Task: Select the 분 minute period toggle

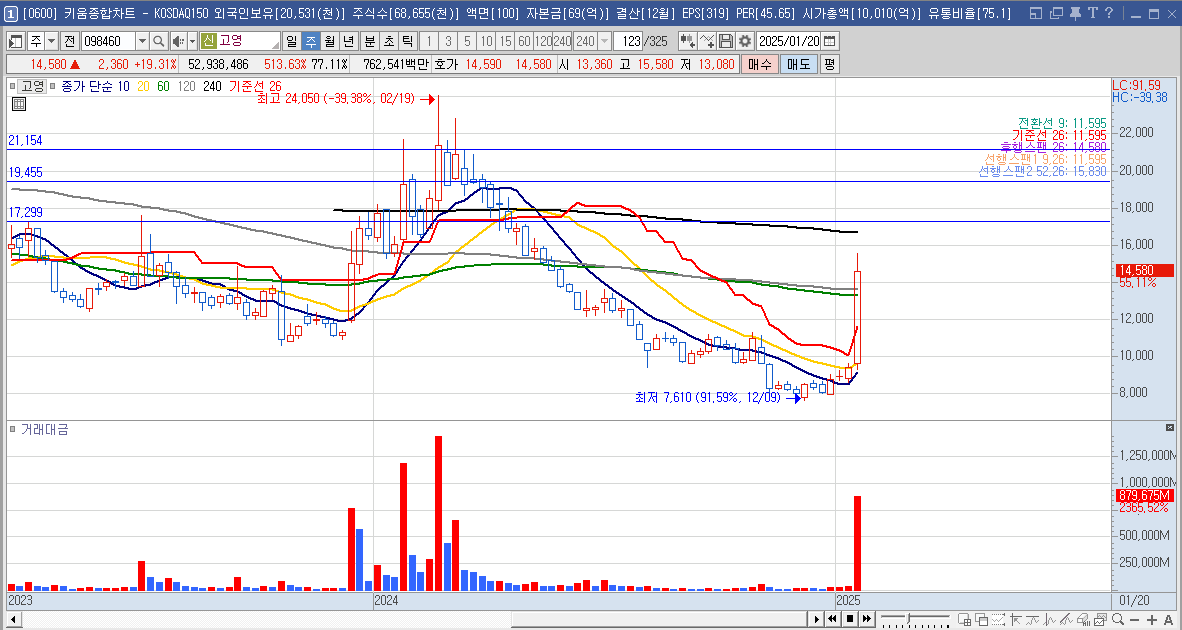Action: coord(369,41)
